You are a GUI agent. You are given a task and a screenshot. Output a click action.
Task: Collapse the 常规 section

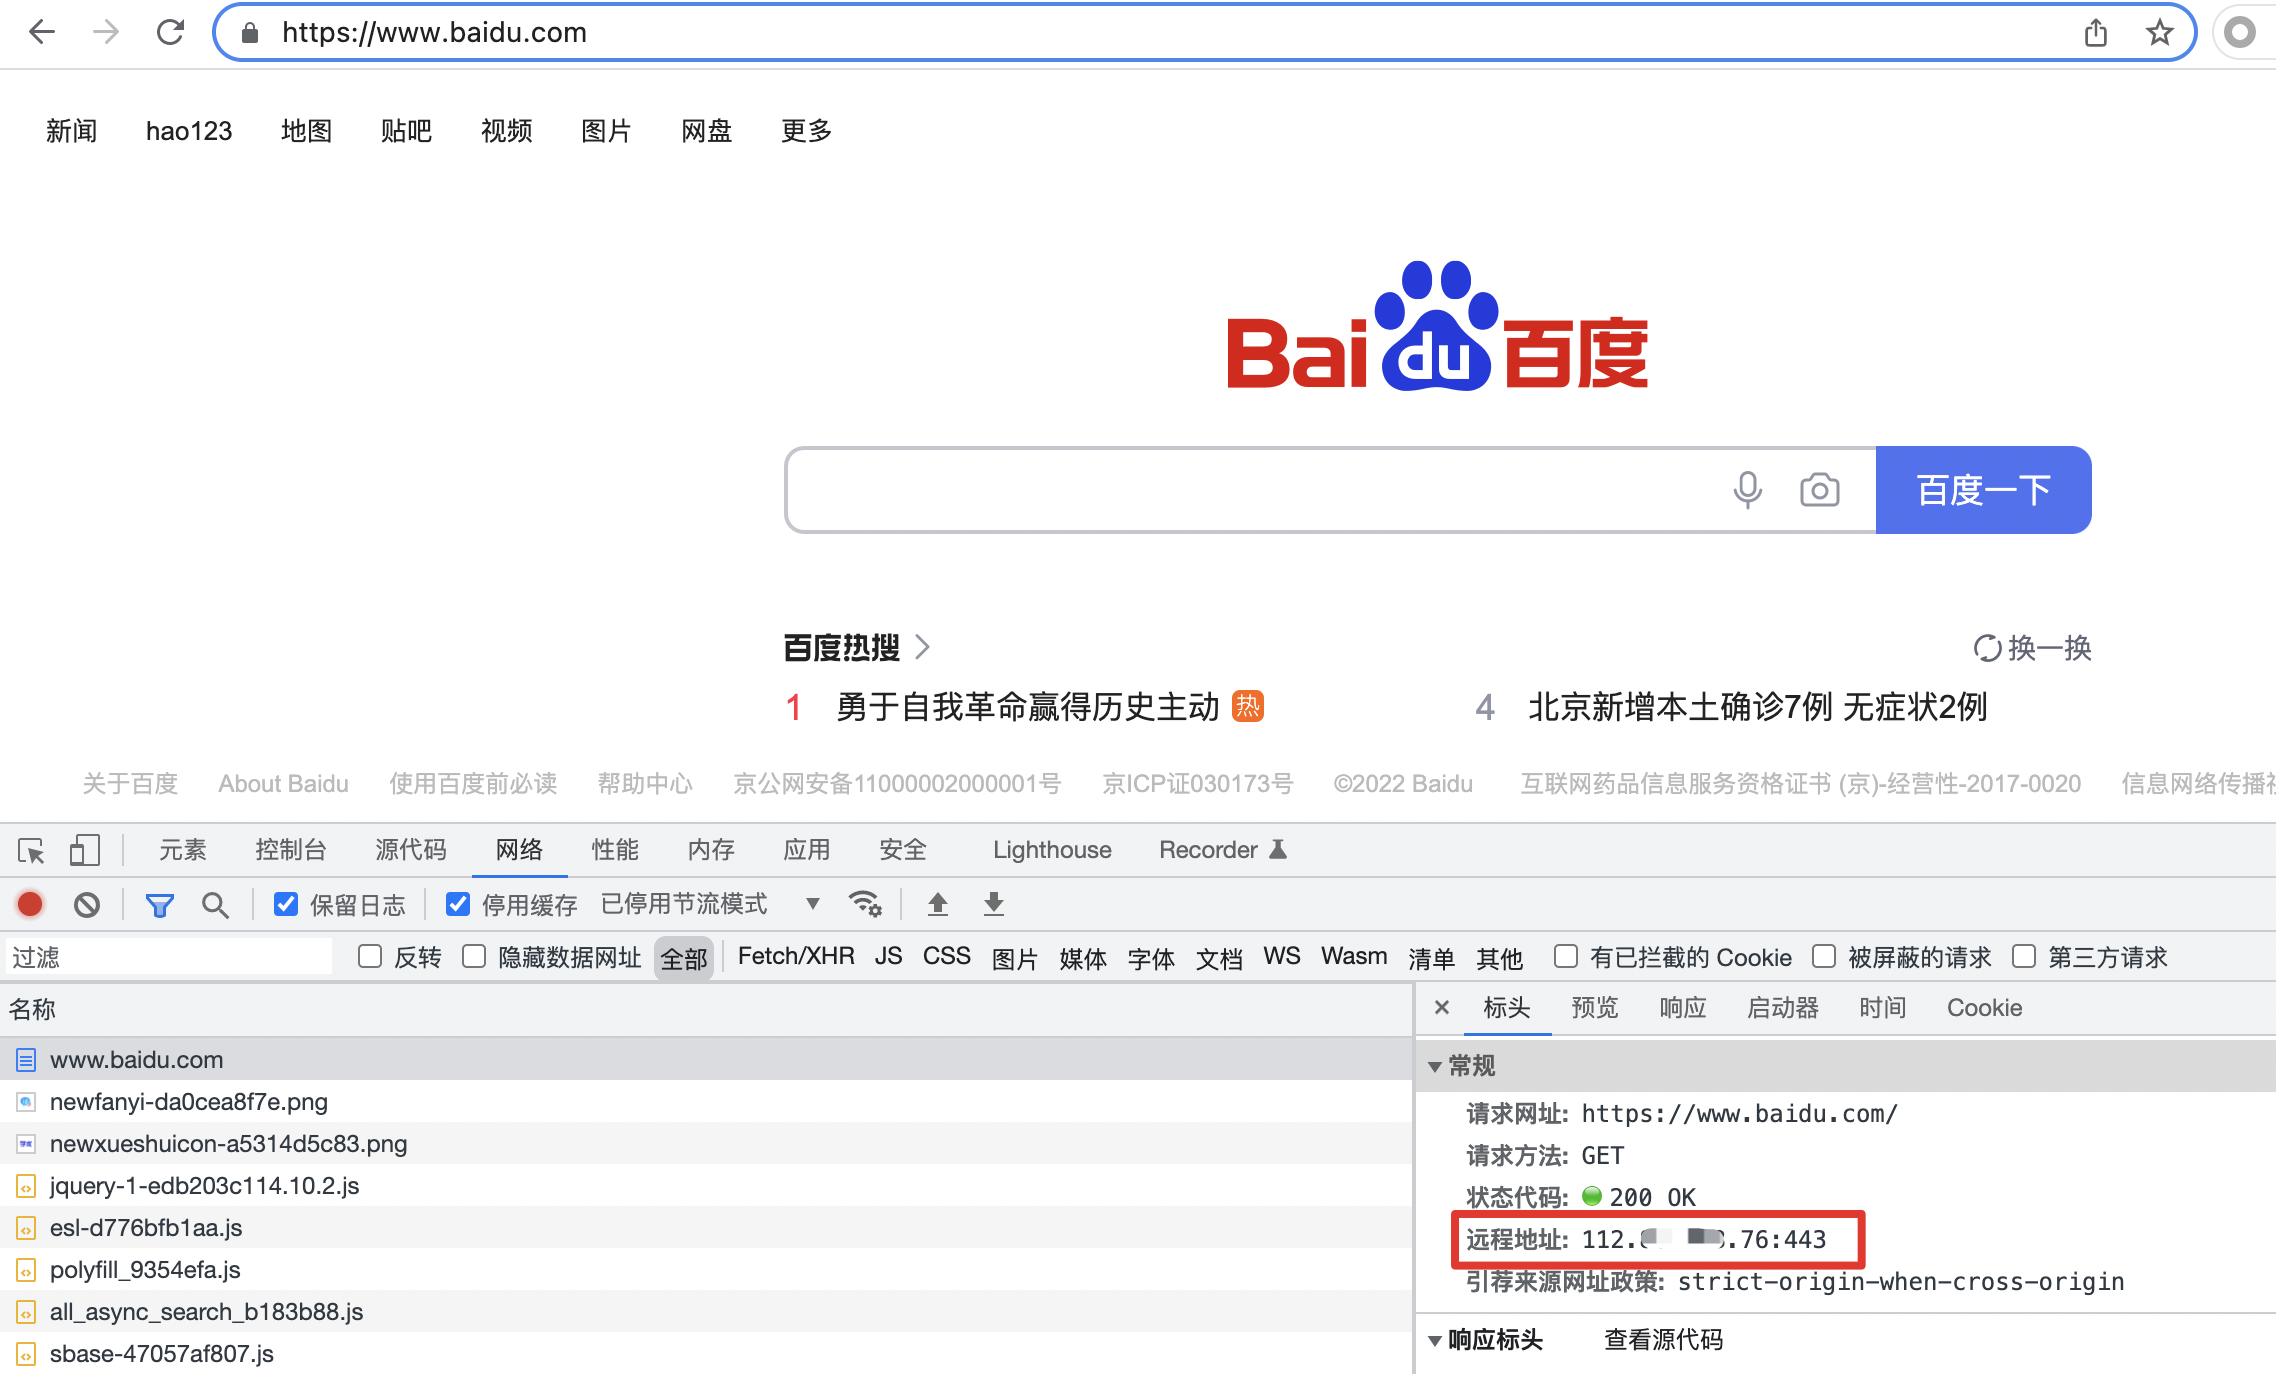point(1435,1066)
